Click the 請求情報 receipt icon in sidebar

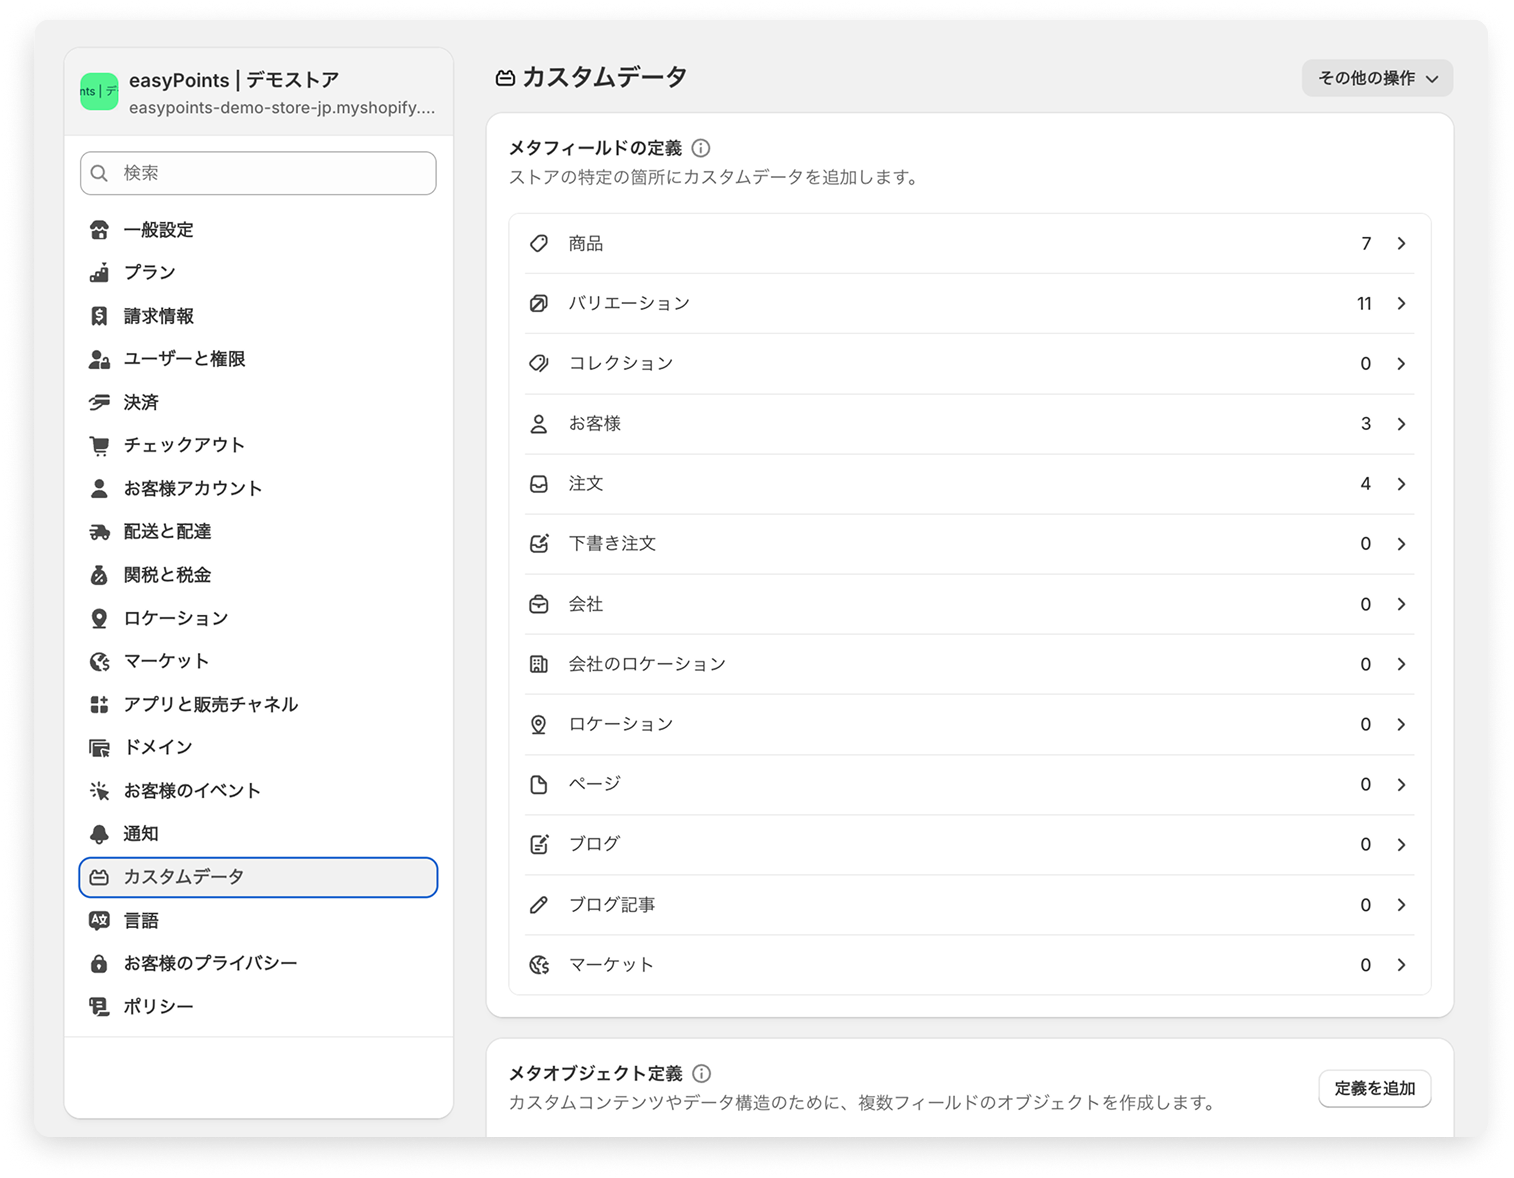99,316
